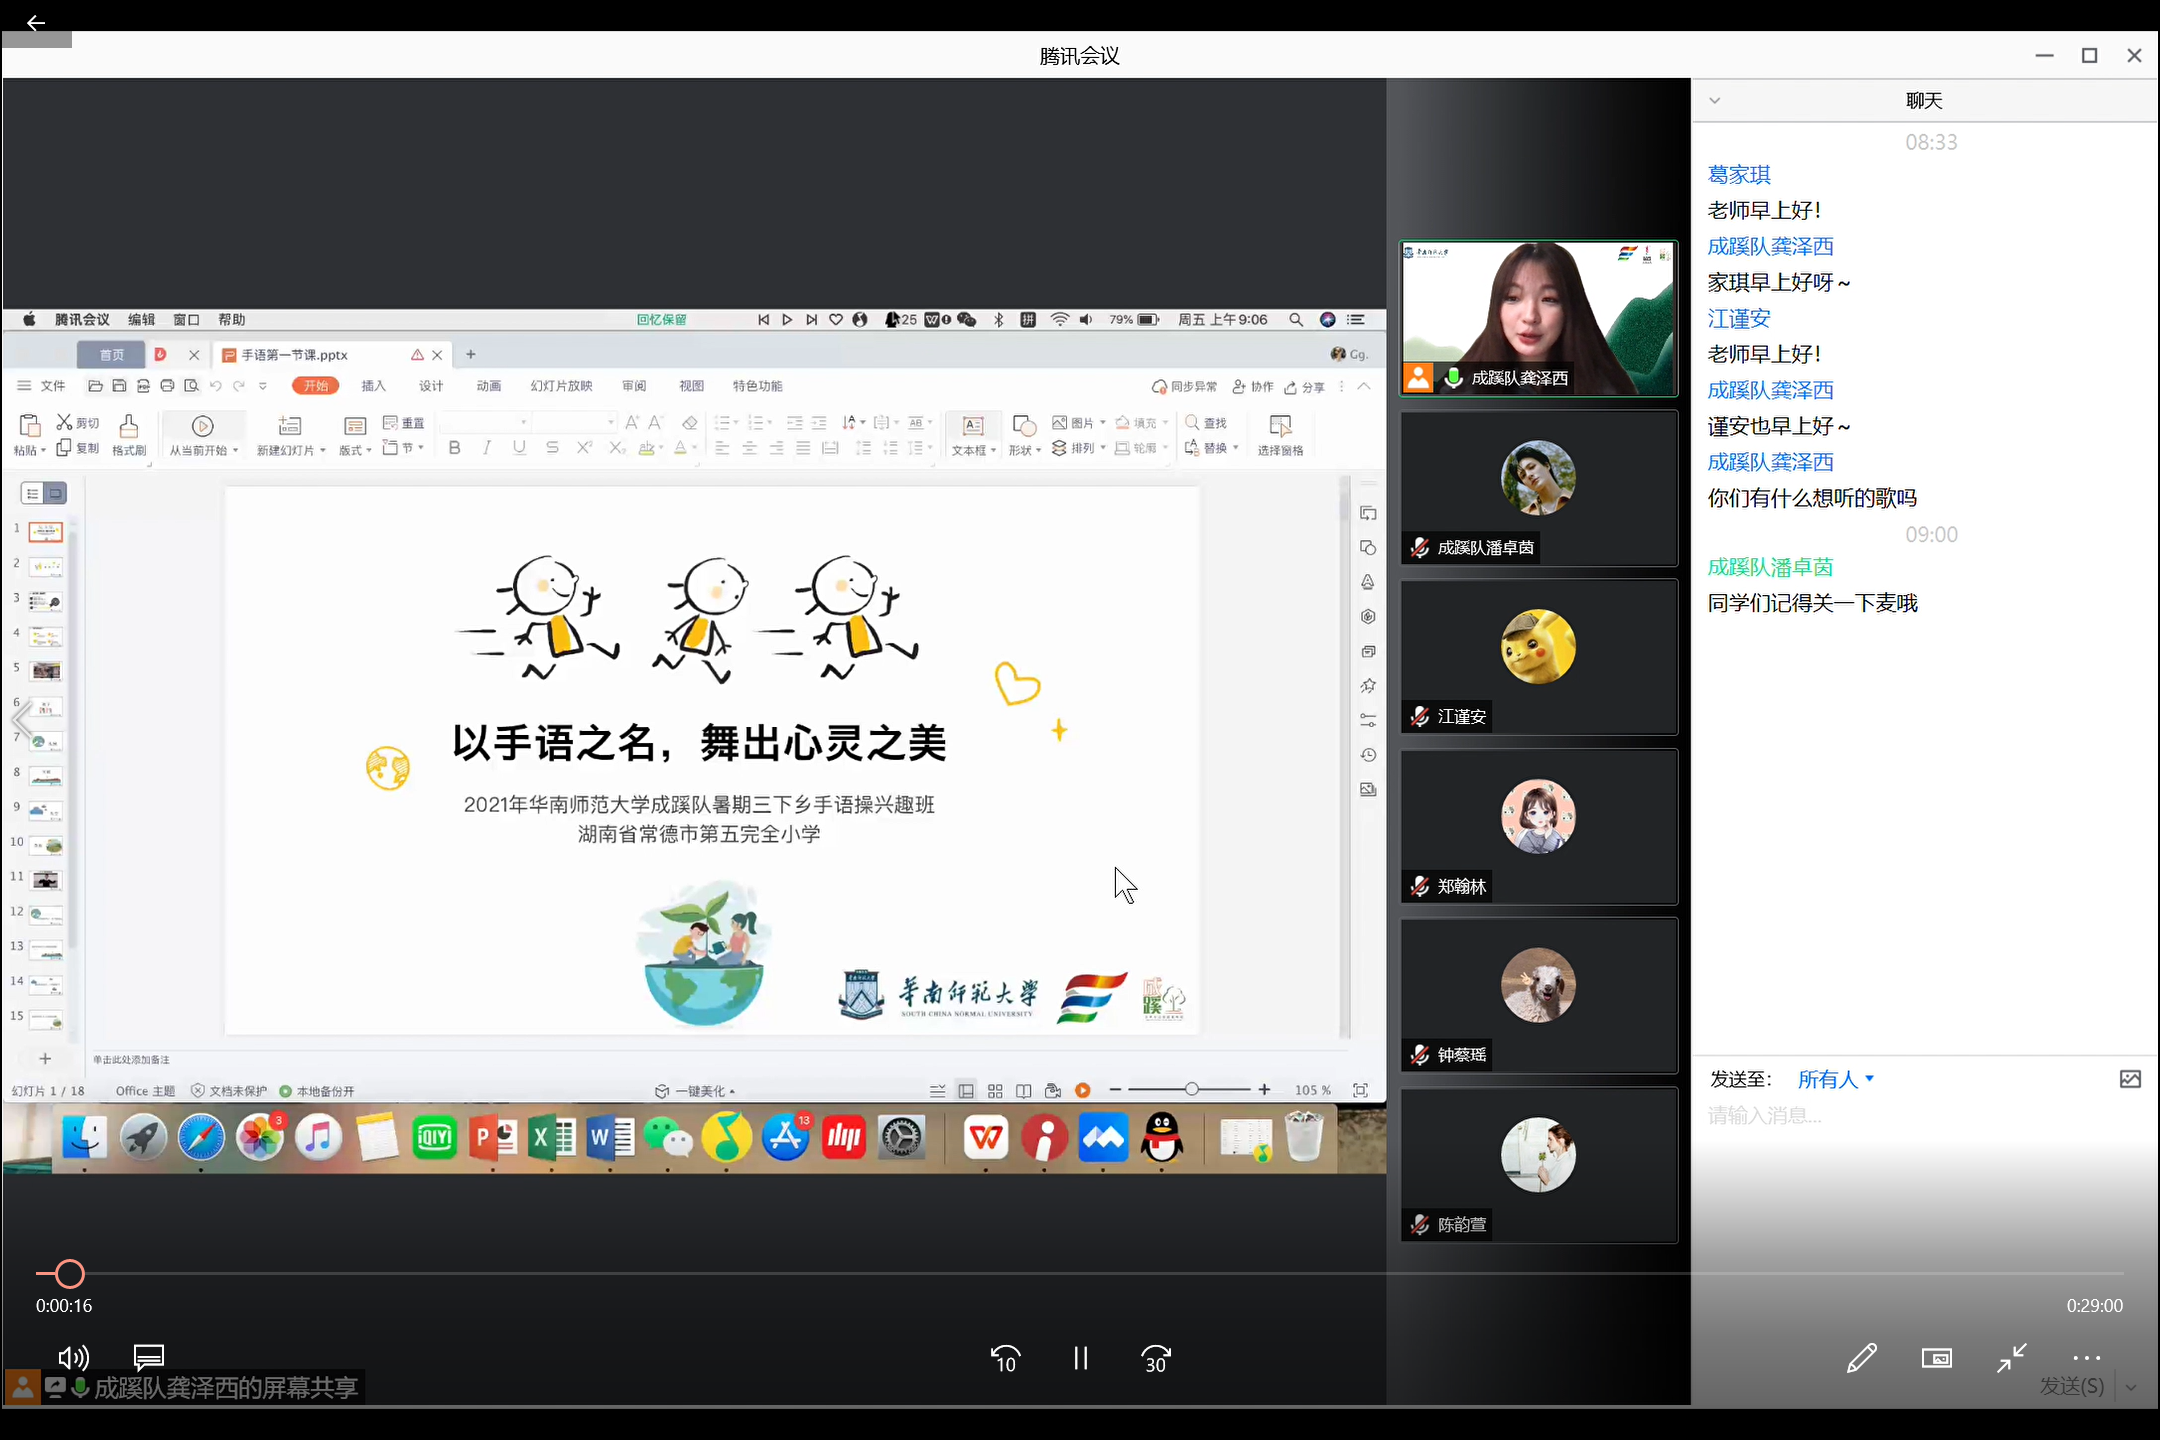The width and height of the screenshot is (2160, 1440).
Task: Open the 幻灯片放映 ribbon tab
Action: [x=562, y=386]
